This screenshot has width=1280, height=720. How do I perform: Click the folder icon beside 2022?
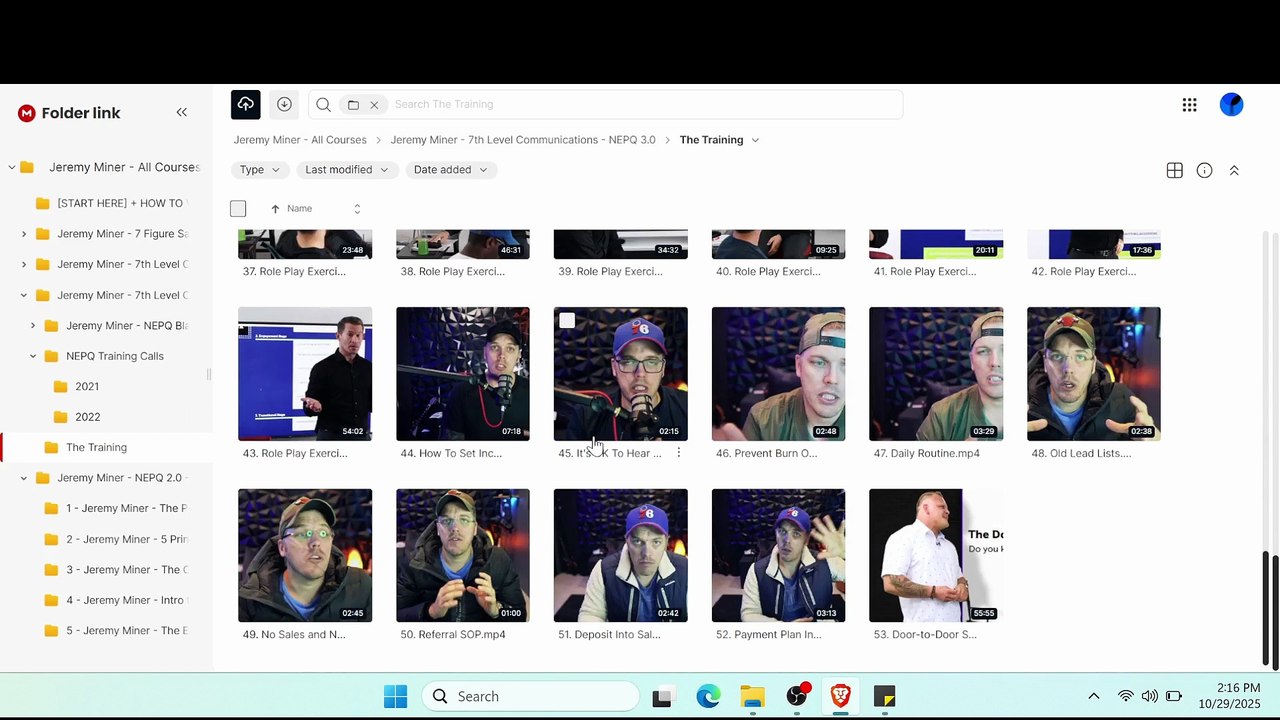[60, 417]
